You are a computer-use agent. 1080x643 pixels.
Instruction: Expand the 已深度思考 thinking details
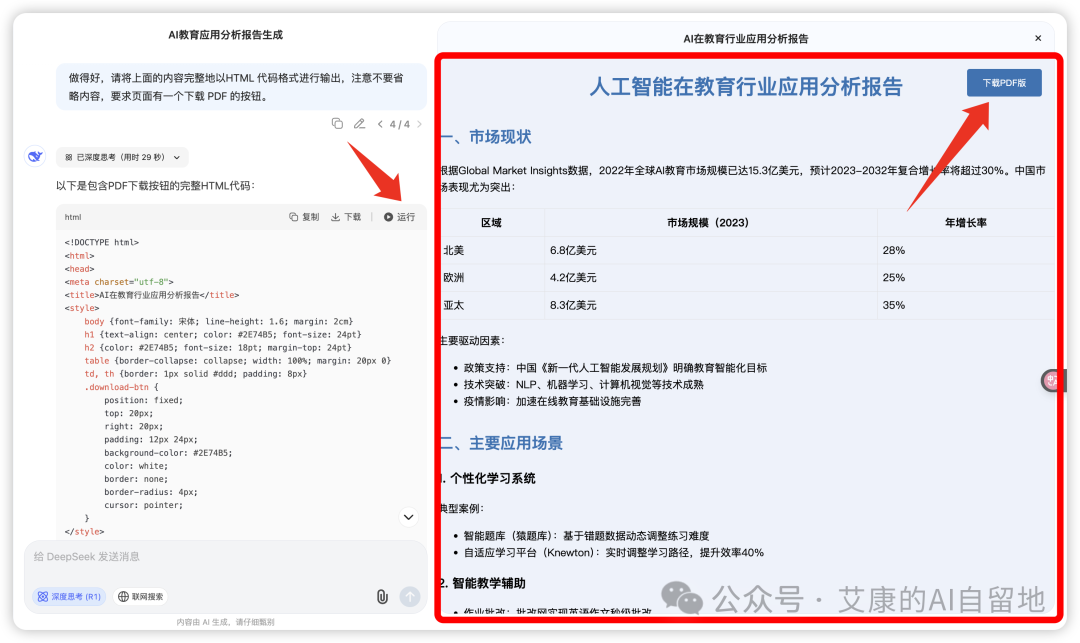coord(122,157)
